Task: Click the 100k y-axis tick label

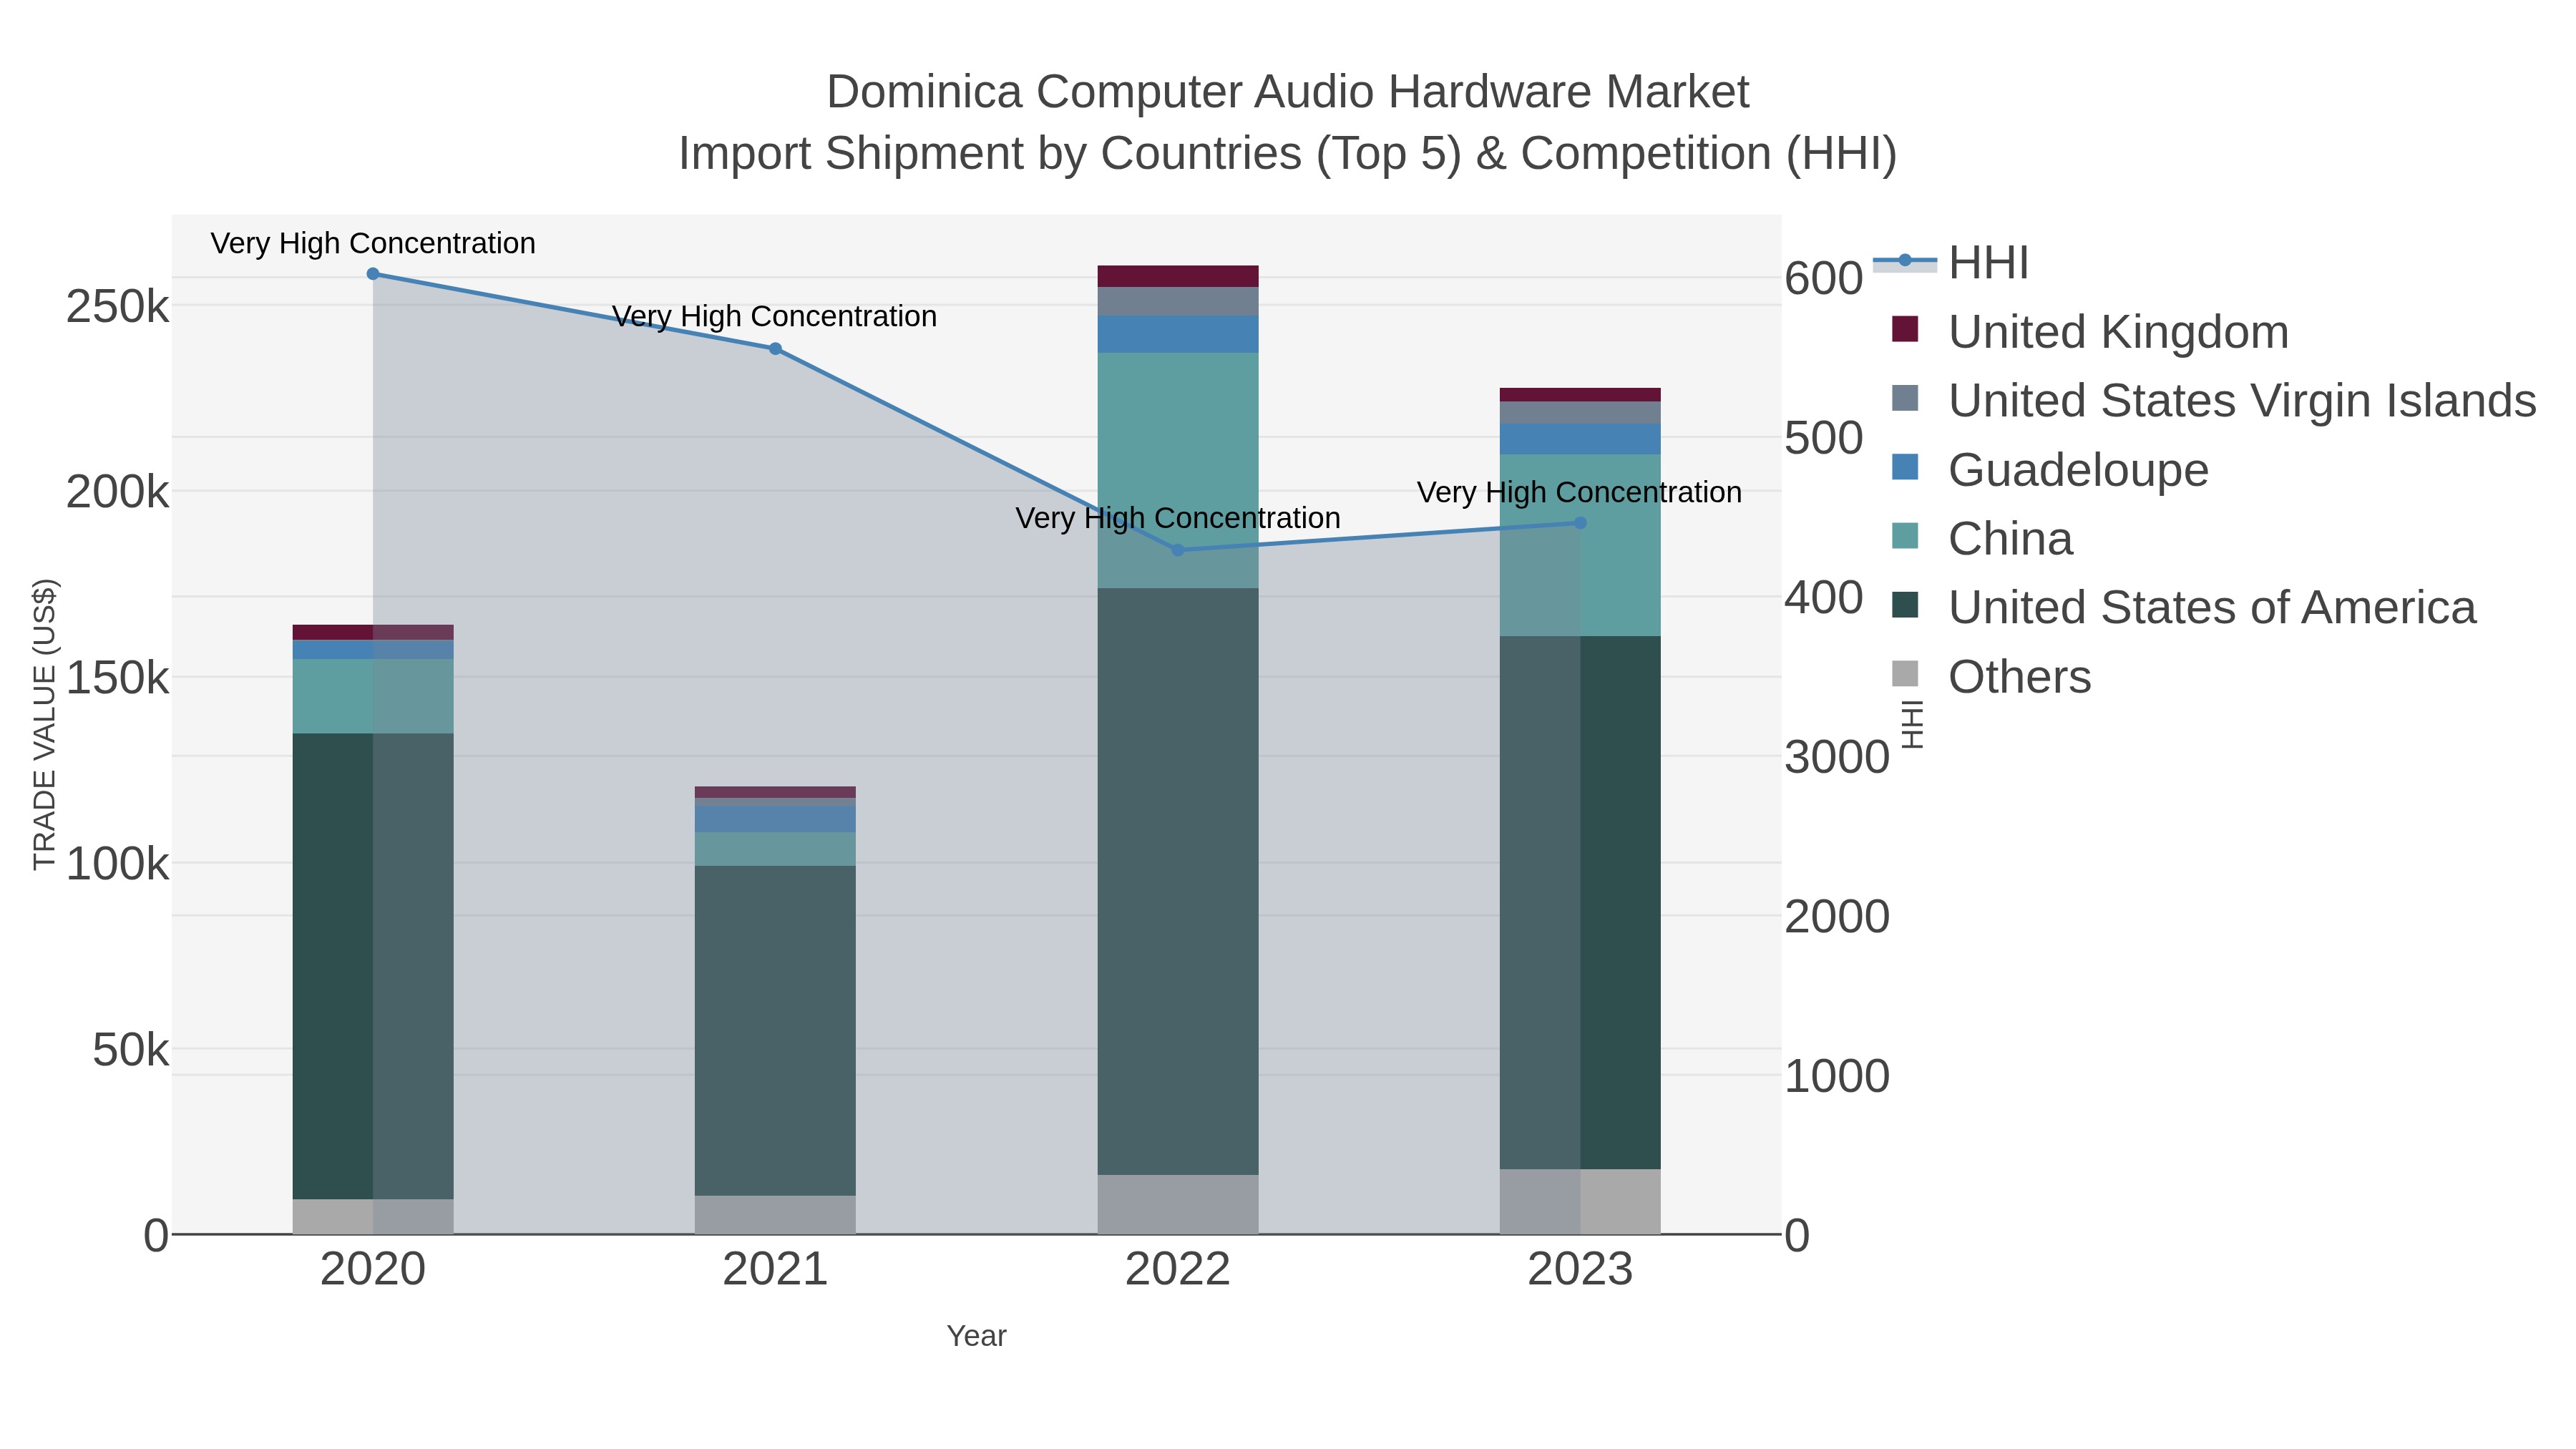Action: (x=117, y=864)
